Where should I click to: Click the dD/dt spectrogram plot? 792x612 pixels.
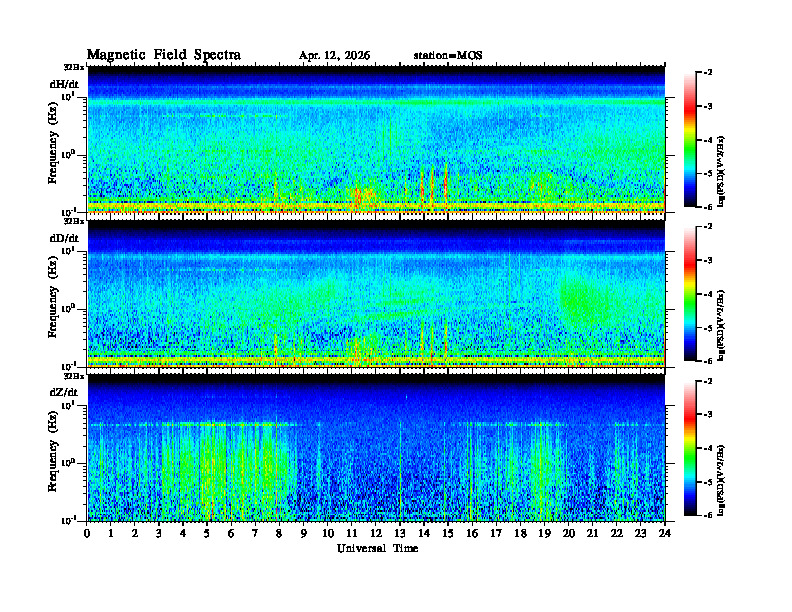point(376,294)
